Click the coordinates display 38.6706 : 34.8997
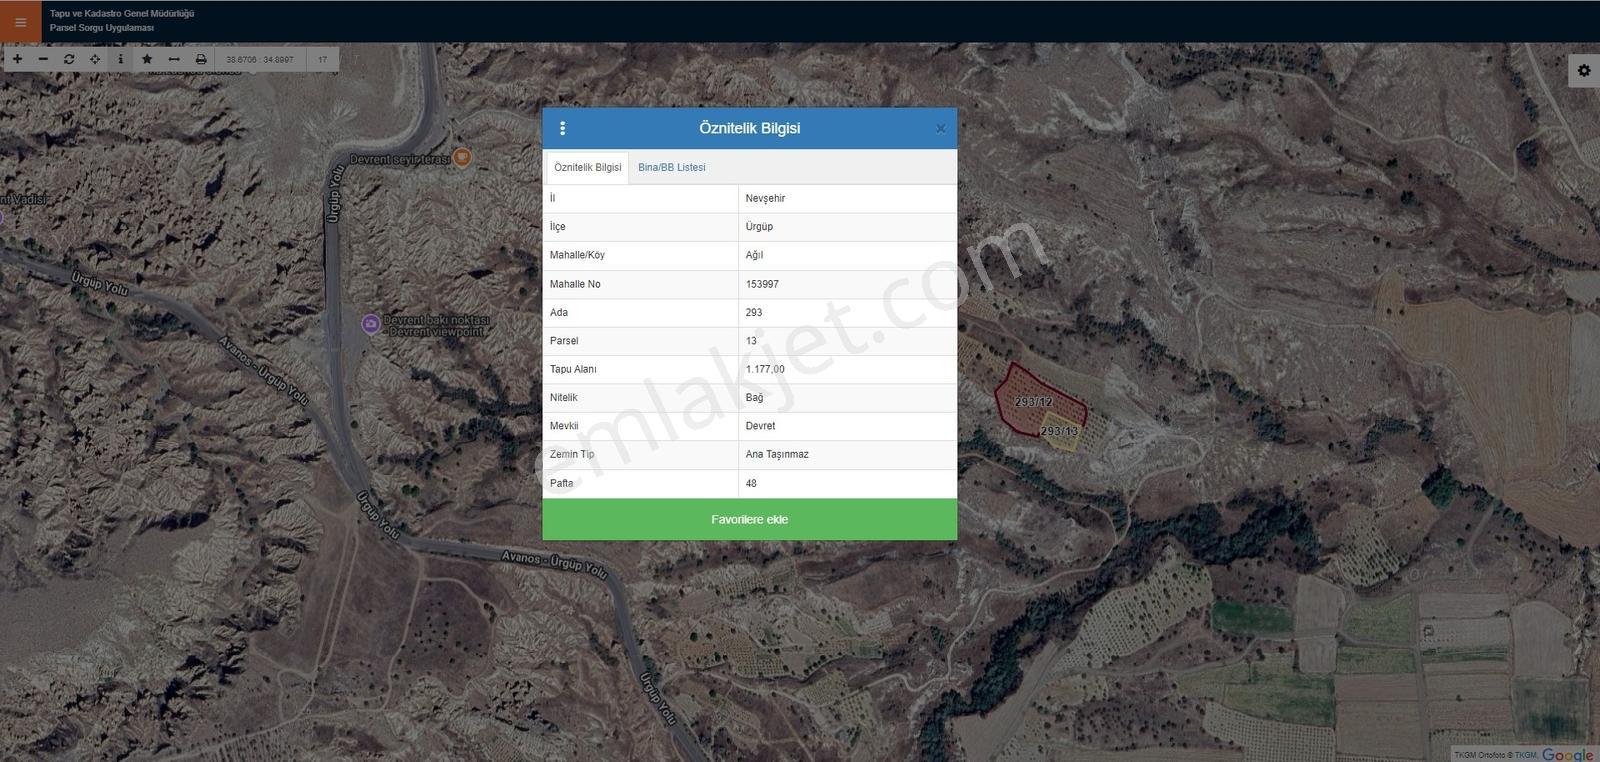1600x762 pixels. (x=260, y=60)
